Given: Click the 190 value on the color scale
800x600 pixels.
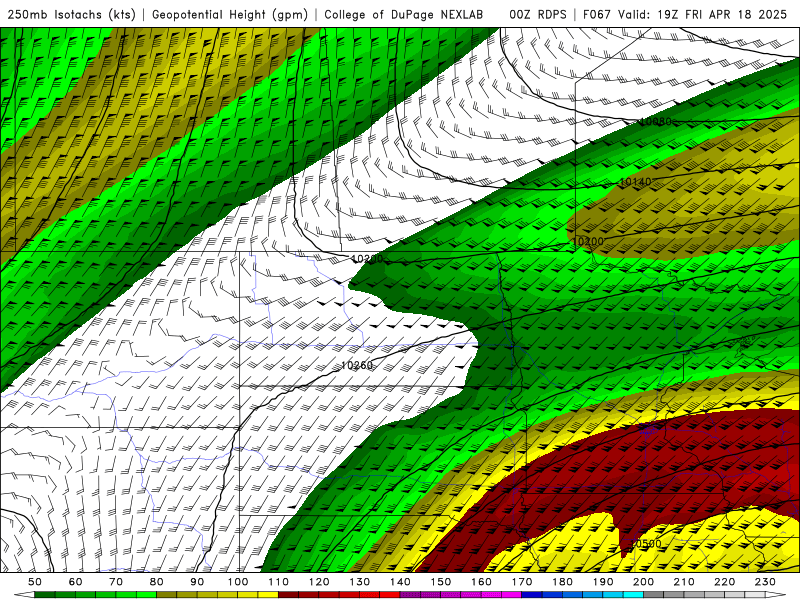Looking at the screenshot, I should point(603,582).
